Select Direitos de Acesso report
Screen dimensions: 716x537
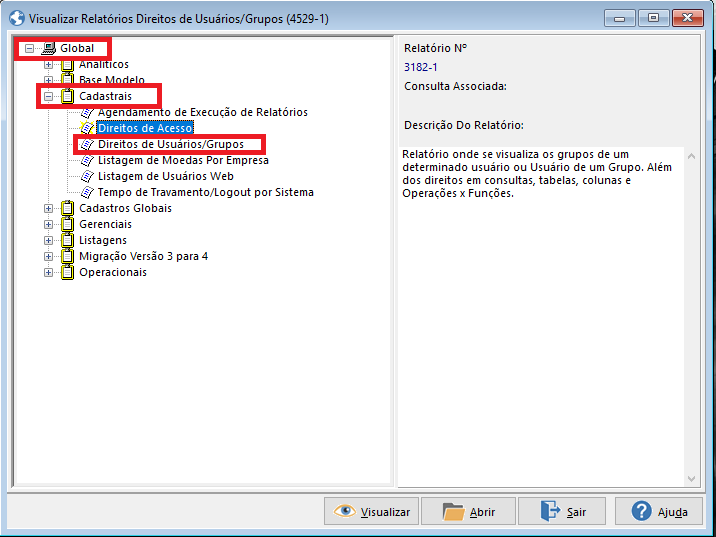click(x=145, y=128)
